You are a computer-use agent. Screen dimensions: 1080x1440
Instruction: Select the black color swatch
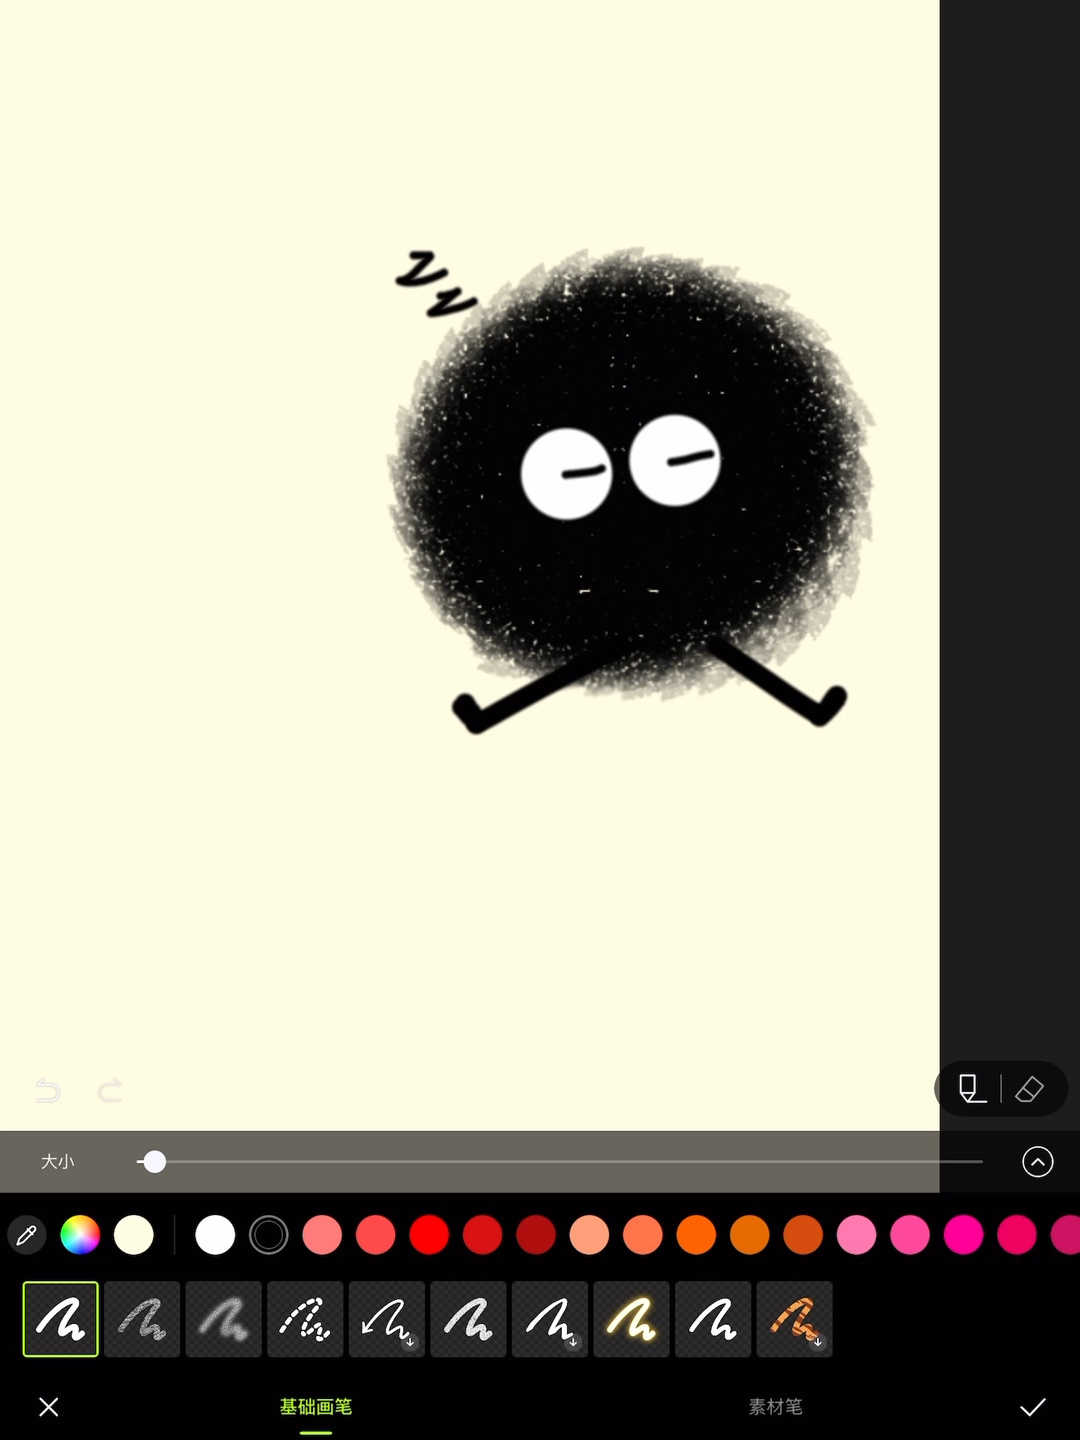tap(268, 1235)
